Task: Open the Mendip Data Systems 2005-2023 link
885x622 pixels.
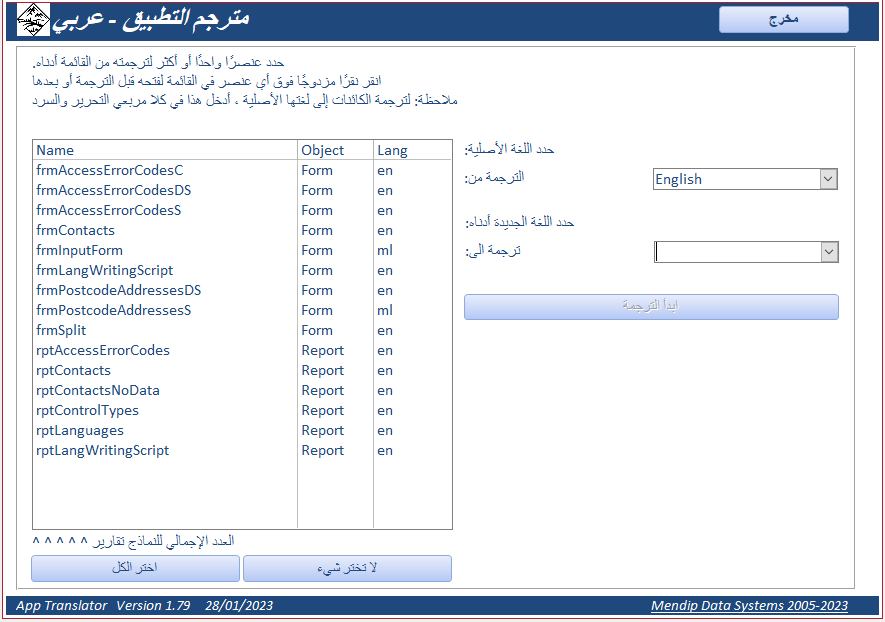Action: coord(749,606)
